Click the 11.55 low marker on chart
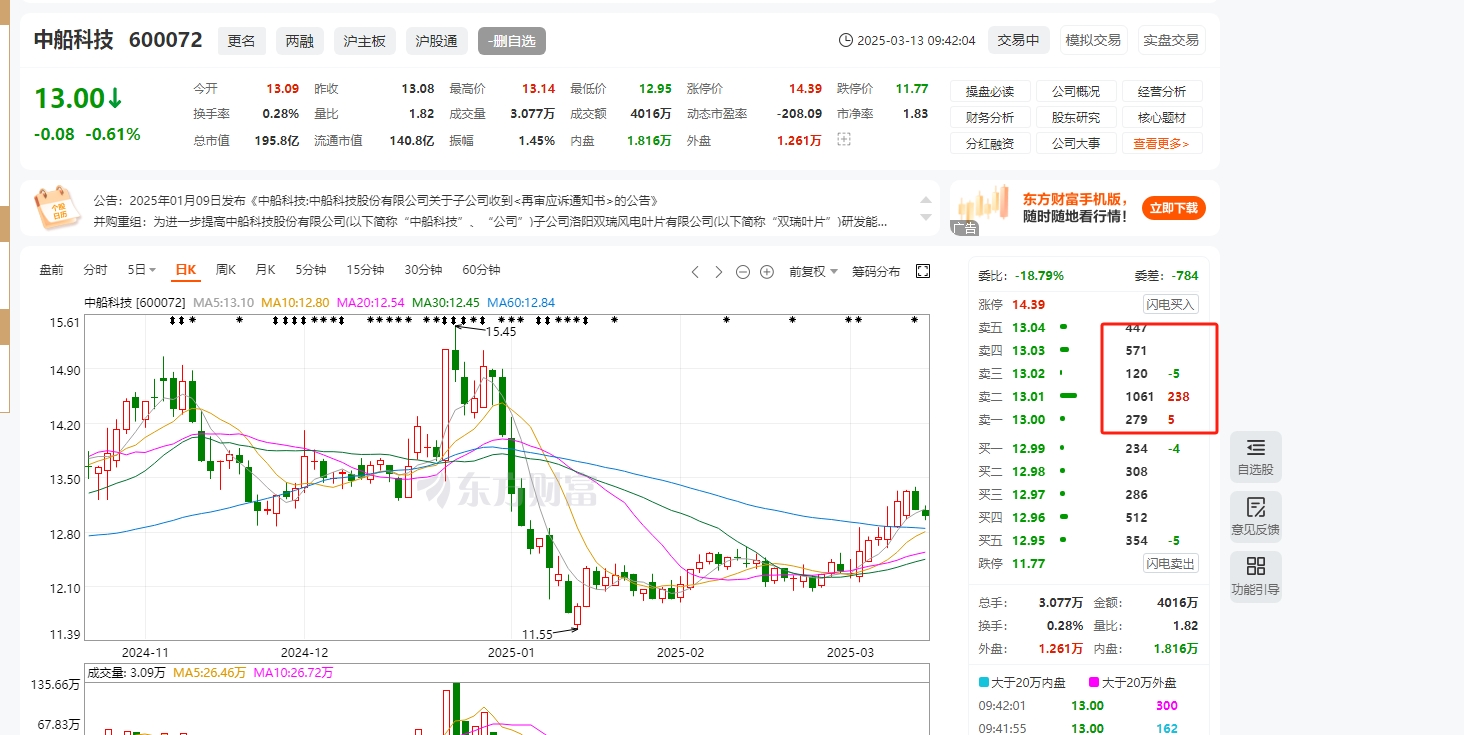 pyautogui.click(x=537, y=634)
